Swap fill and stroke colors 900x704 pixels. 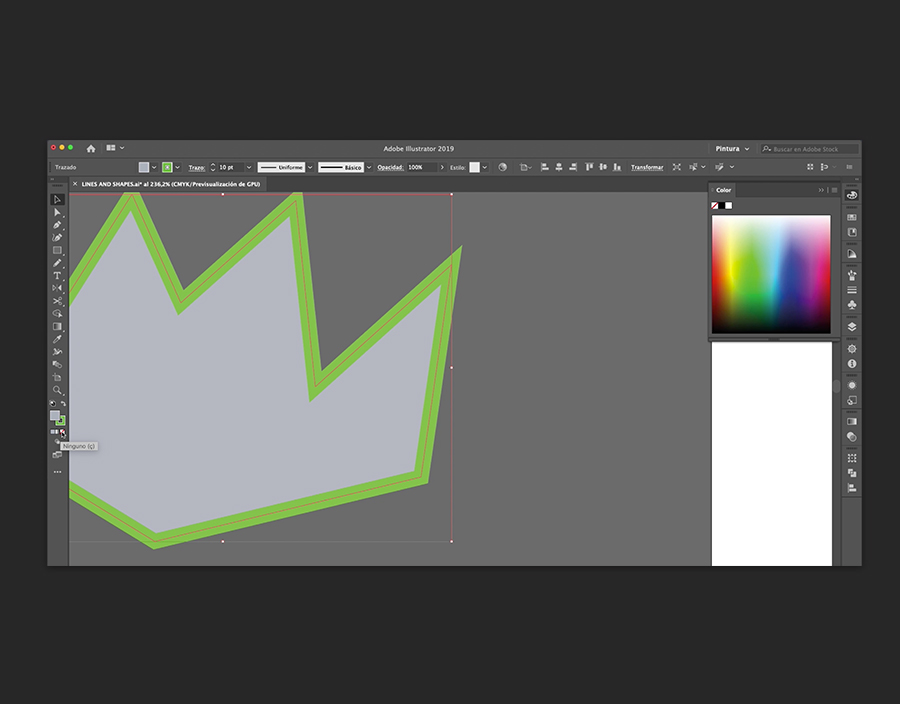tap(63, 403)
